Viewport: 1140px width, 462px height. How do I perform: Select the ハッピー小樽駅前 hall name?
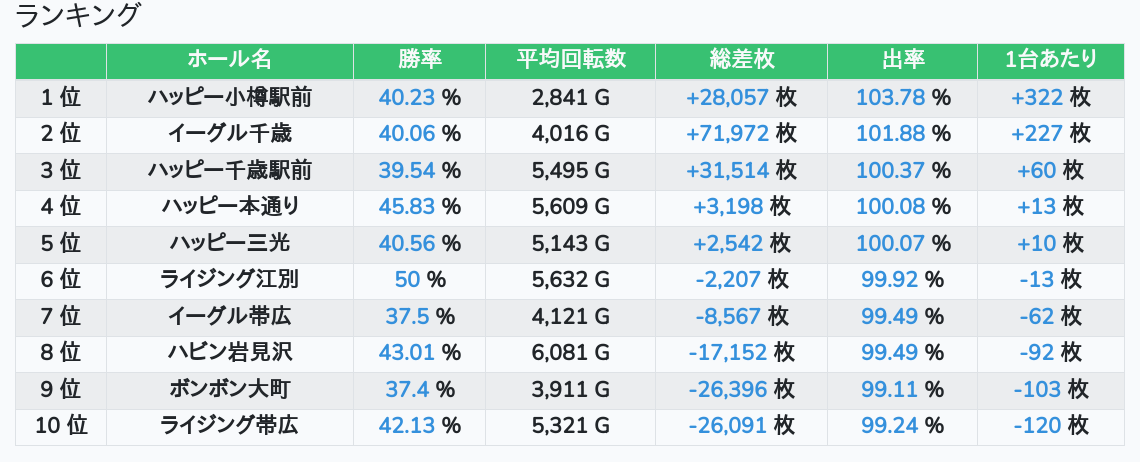pyautogui.click(x=229, y=97)
